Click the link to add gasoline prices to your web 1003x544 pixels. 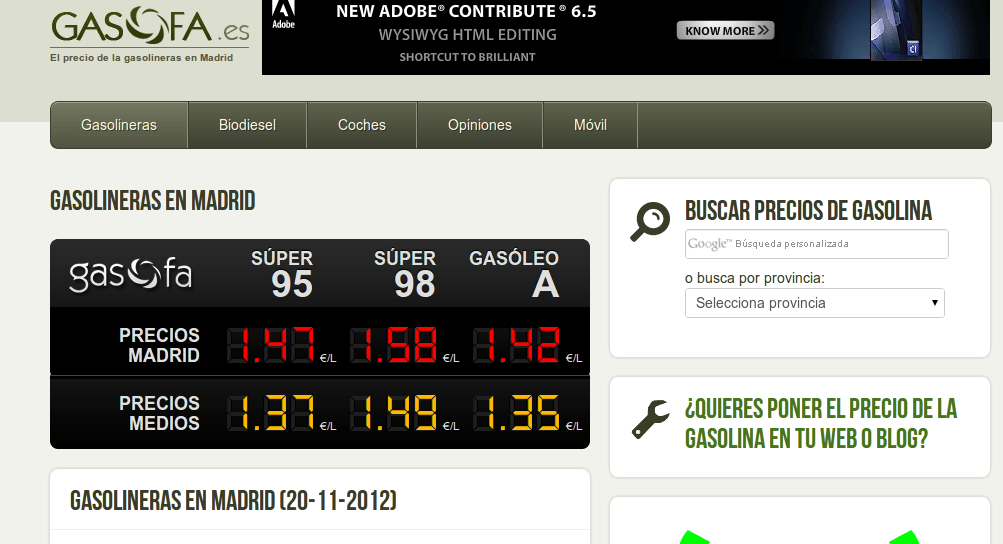(x=820, y=423)
